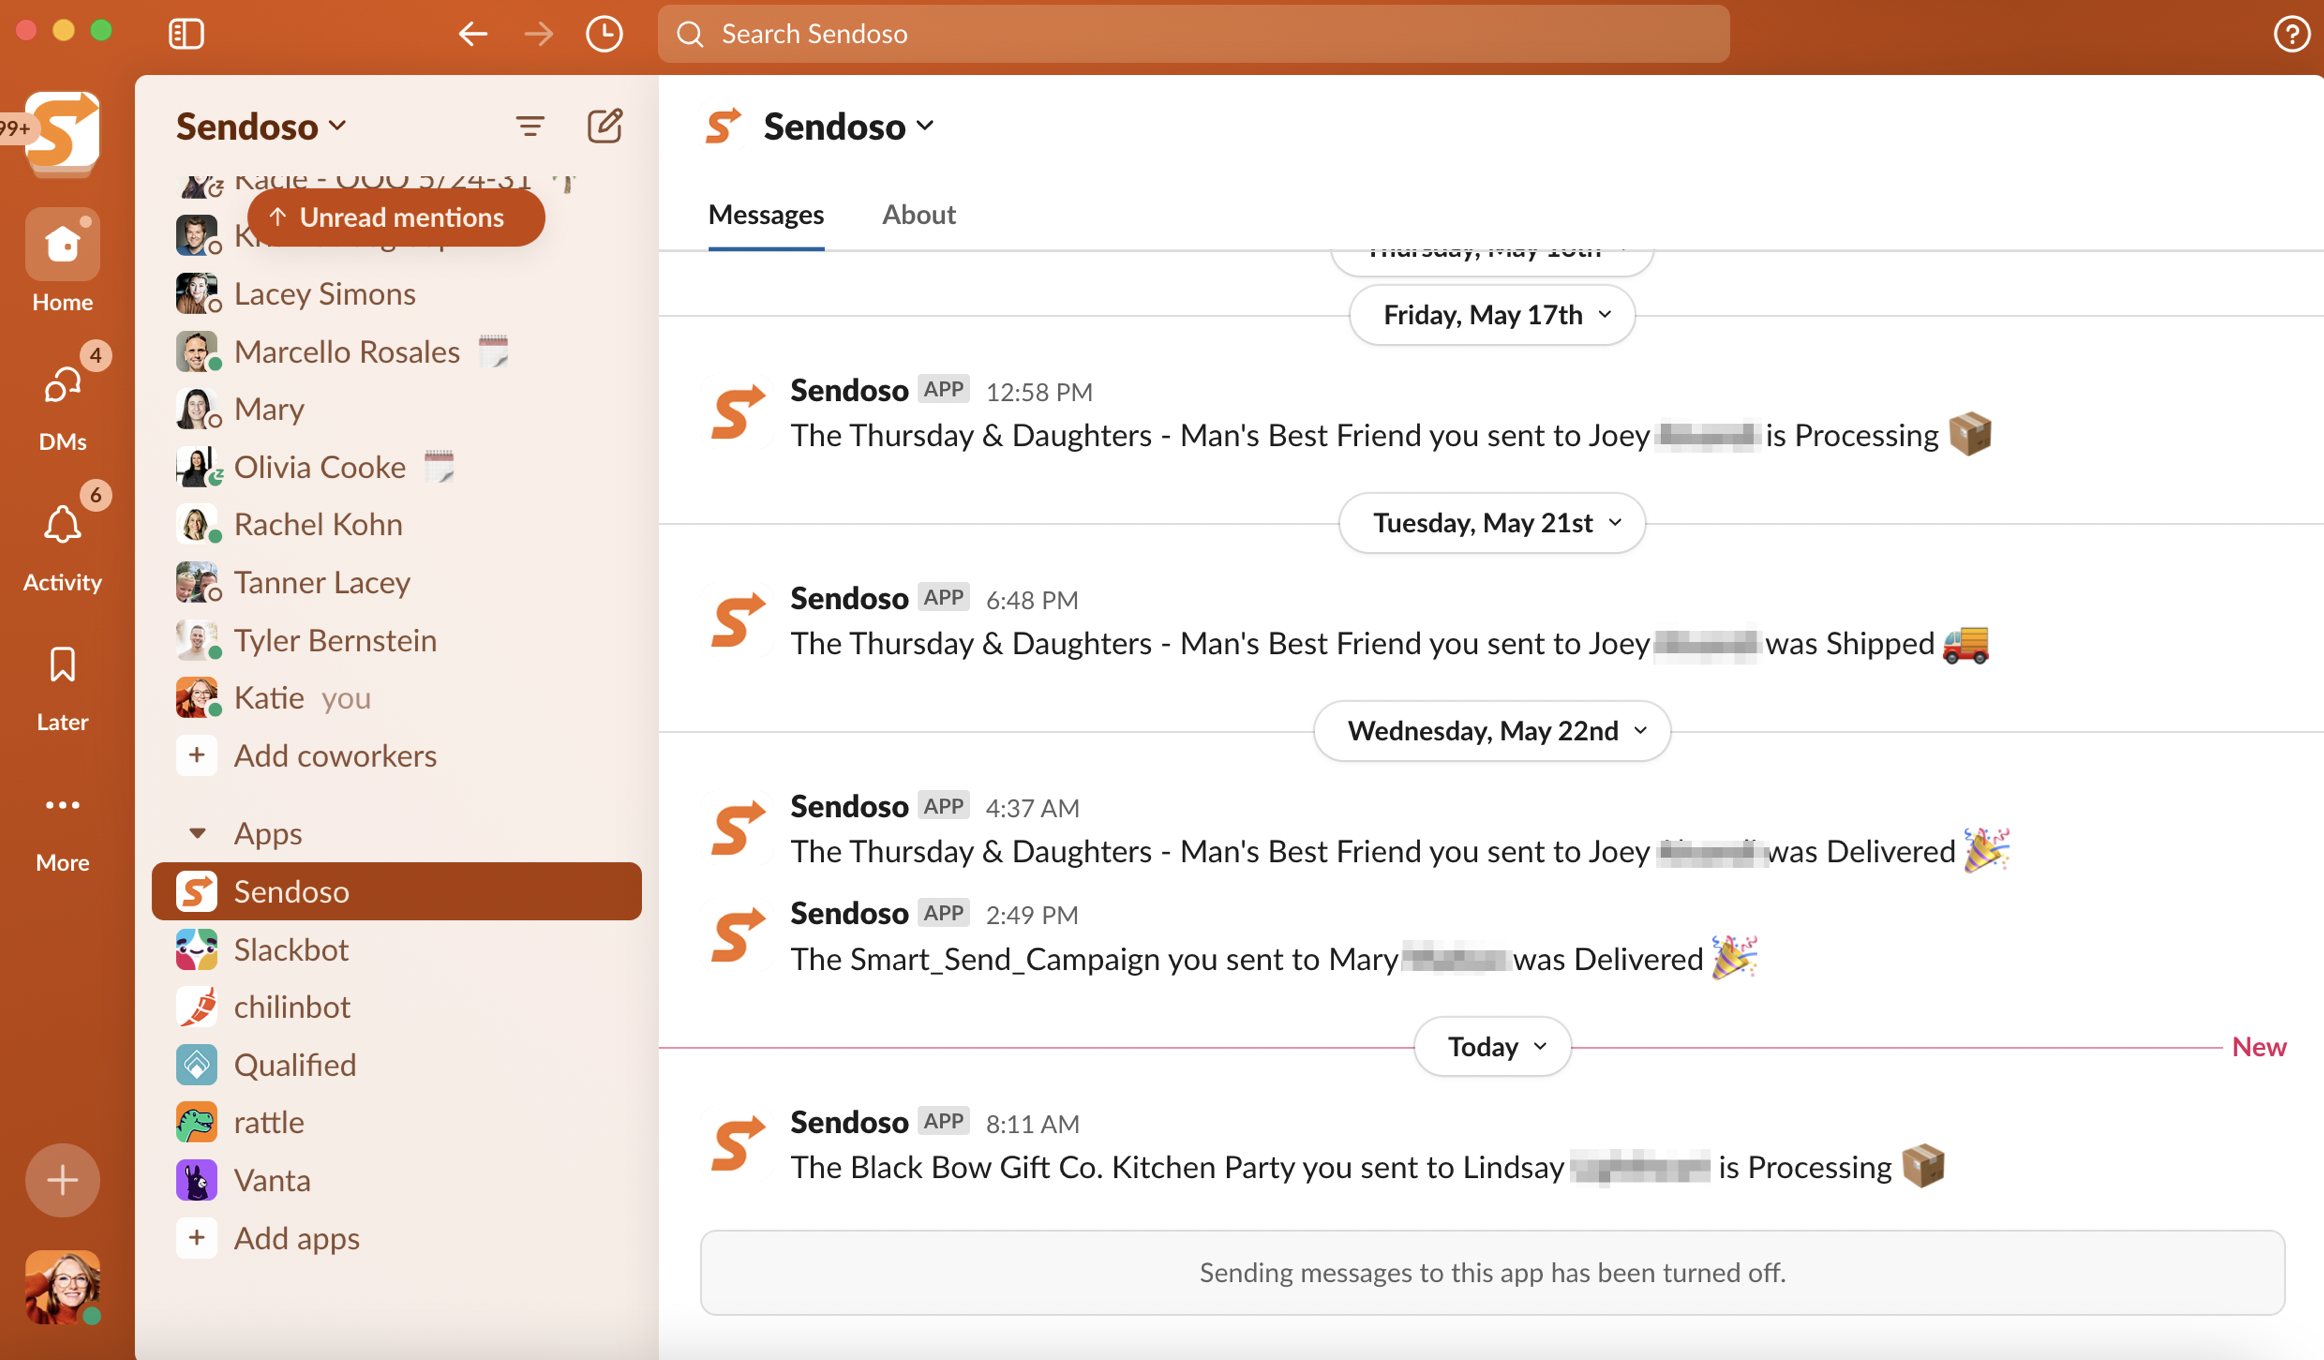Click the plus icon beside Add coworkers

197,755
